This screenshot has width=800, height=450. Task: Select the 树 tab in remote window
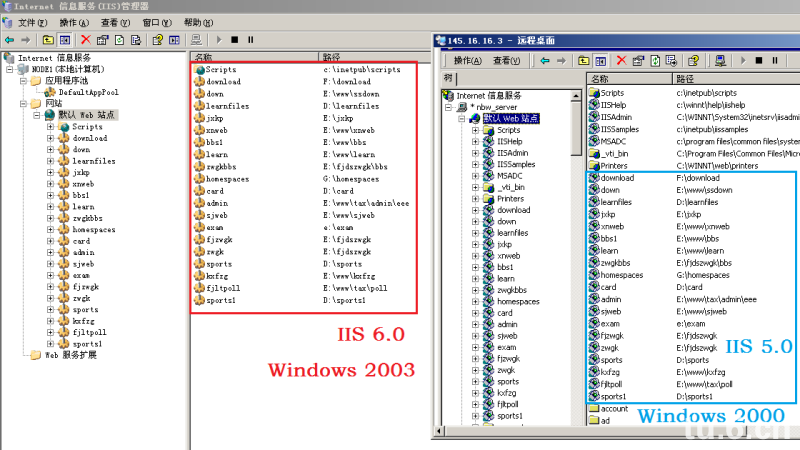click(x=448, y=78)
